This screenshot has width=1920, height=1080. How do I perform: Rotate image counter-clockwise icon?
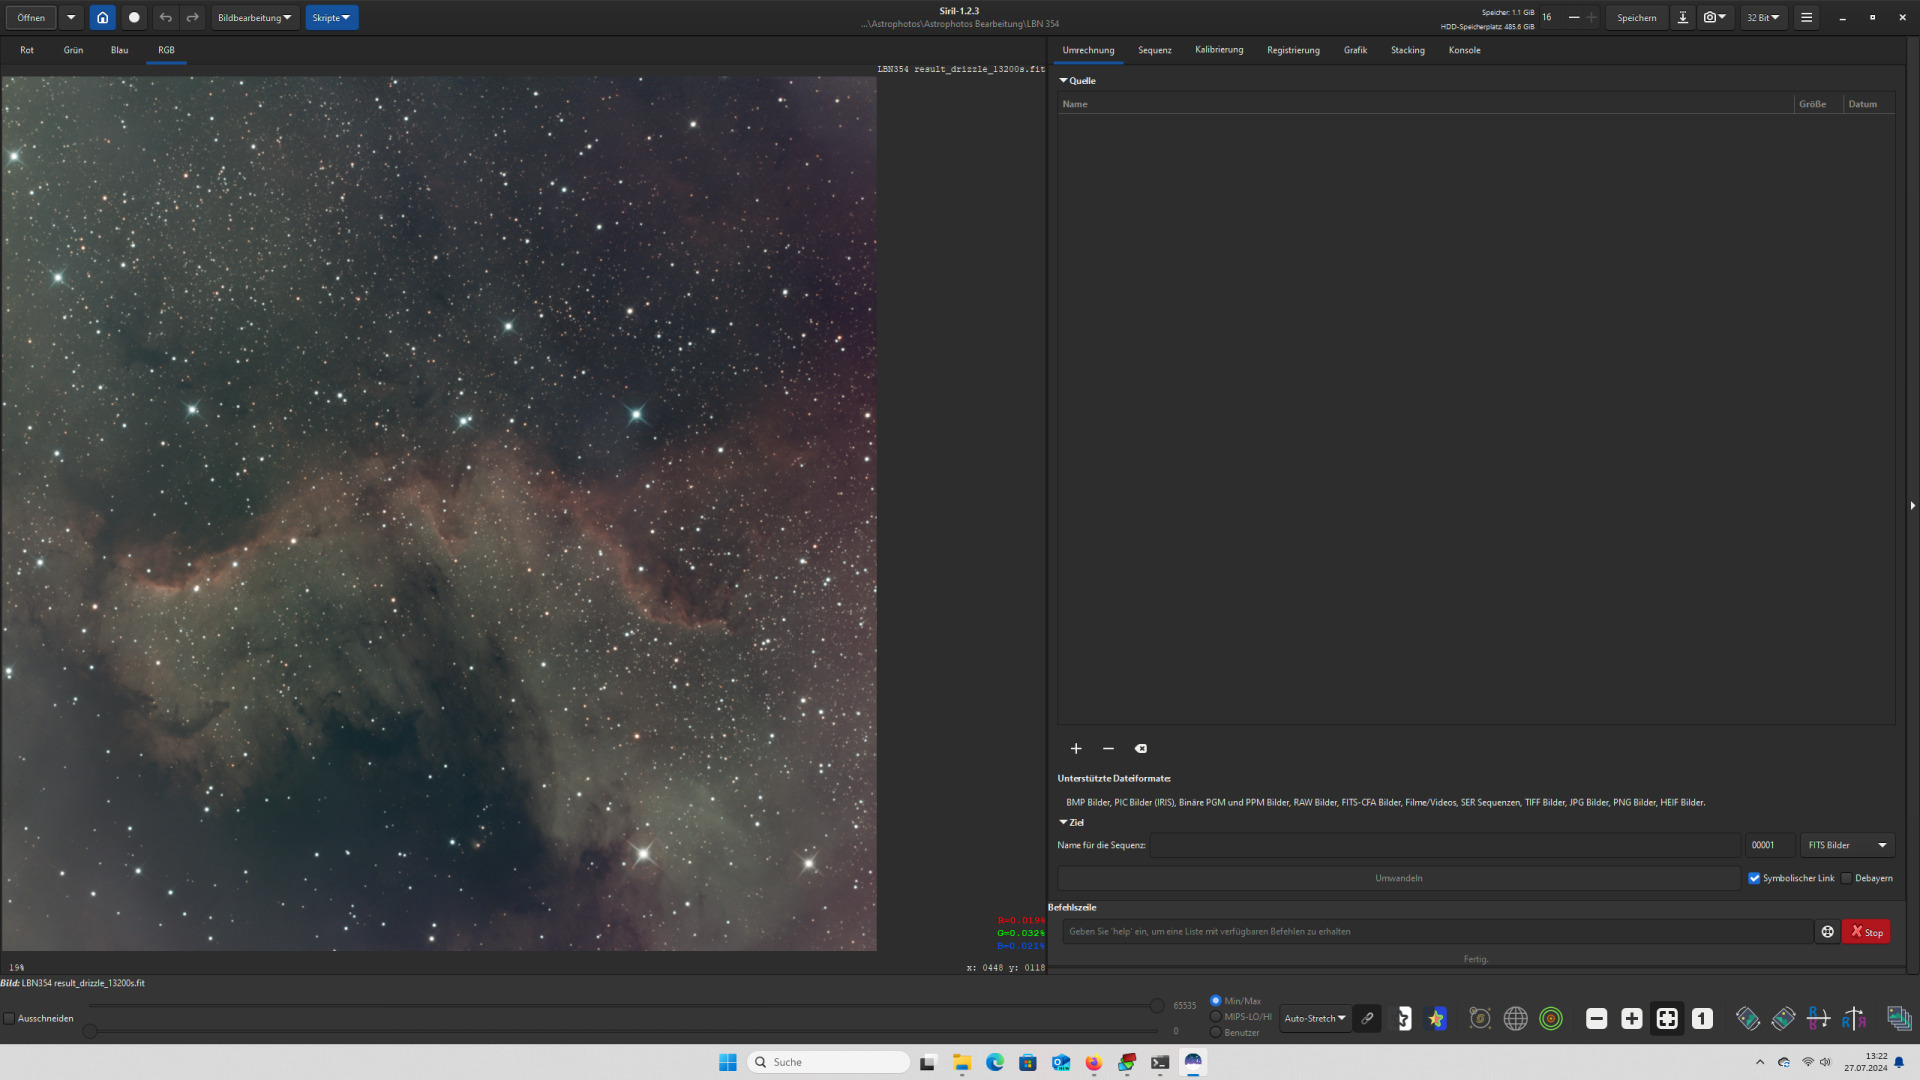point(1748,1018)
